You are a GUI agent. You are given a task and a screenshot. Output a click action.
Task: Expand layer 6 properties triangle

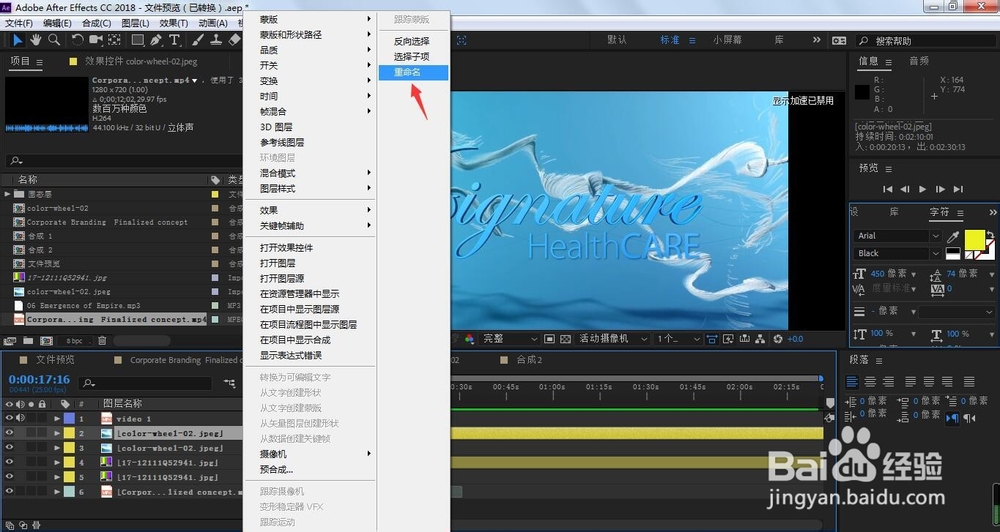pyautogui.click(x=57, y=492)
